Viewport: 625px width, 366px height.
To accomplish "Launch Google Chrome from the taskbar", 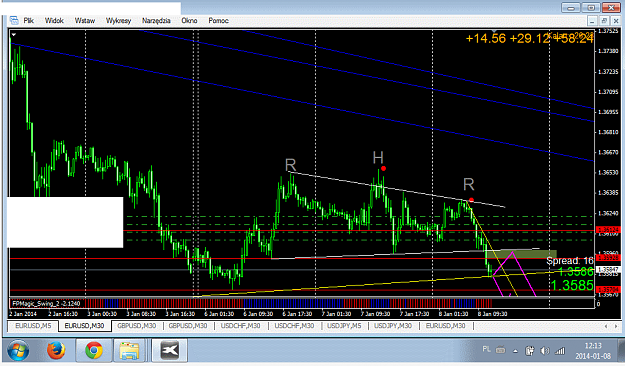I will coord(94,351).
